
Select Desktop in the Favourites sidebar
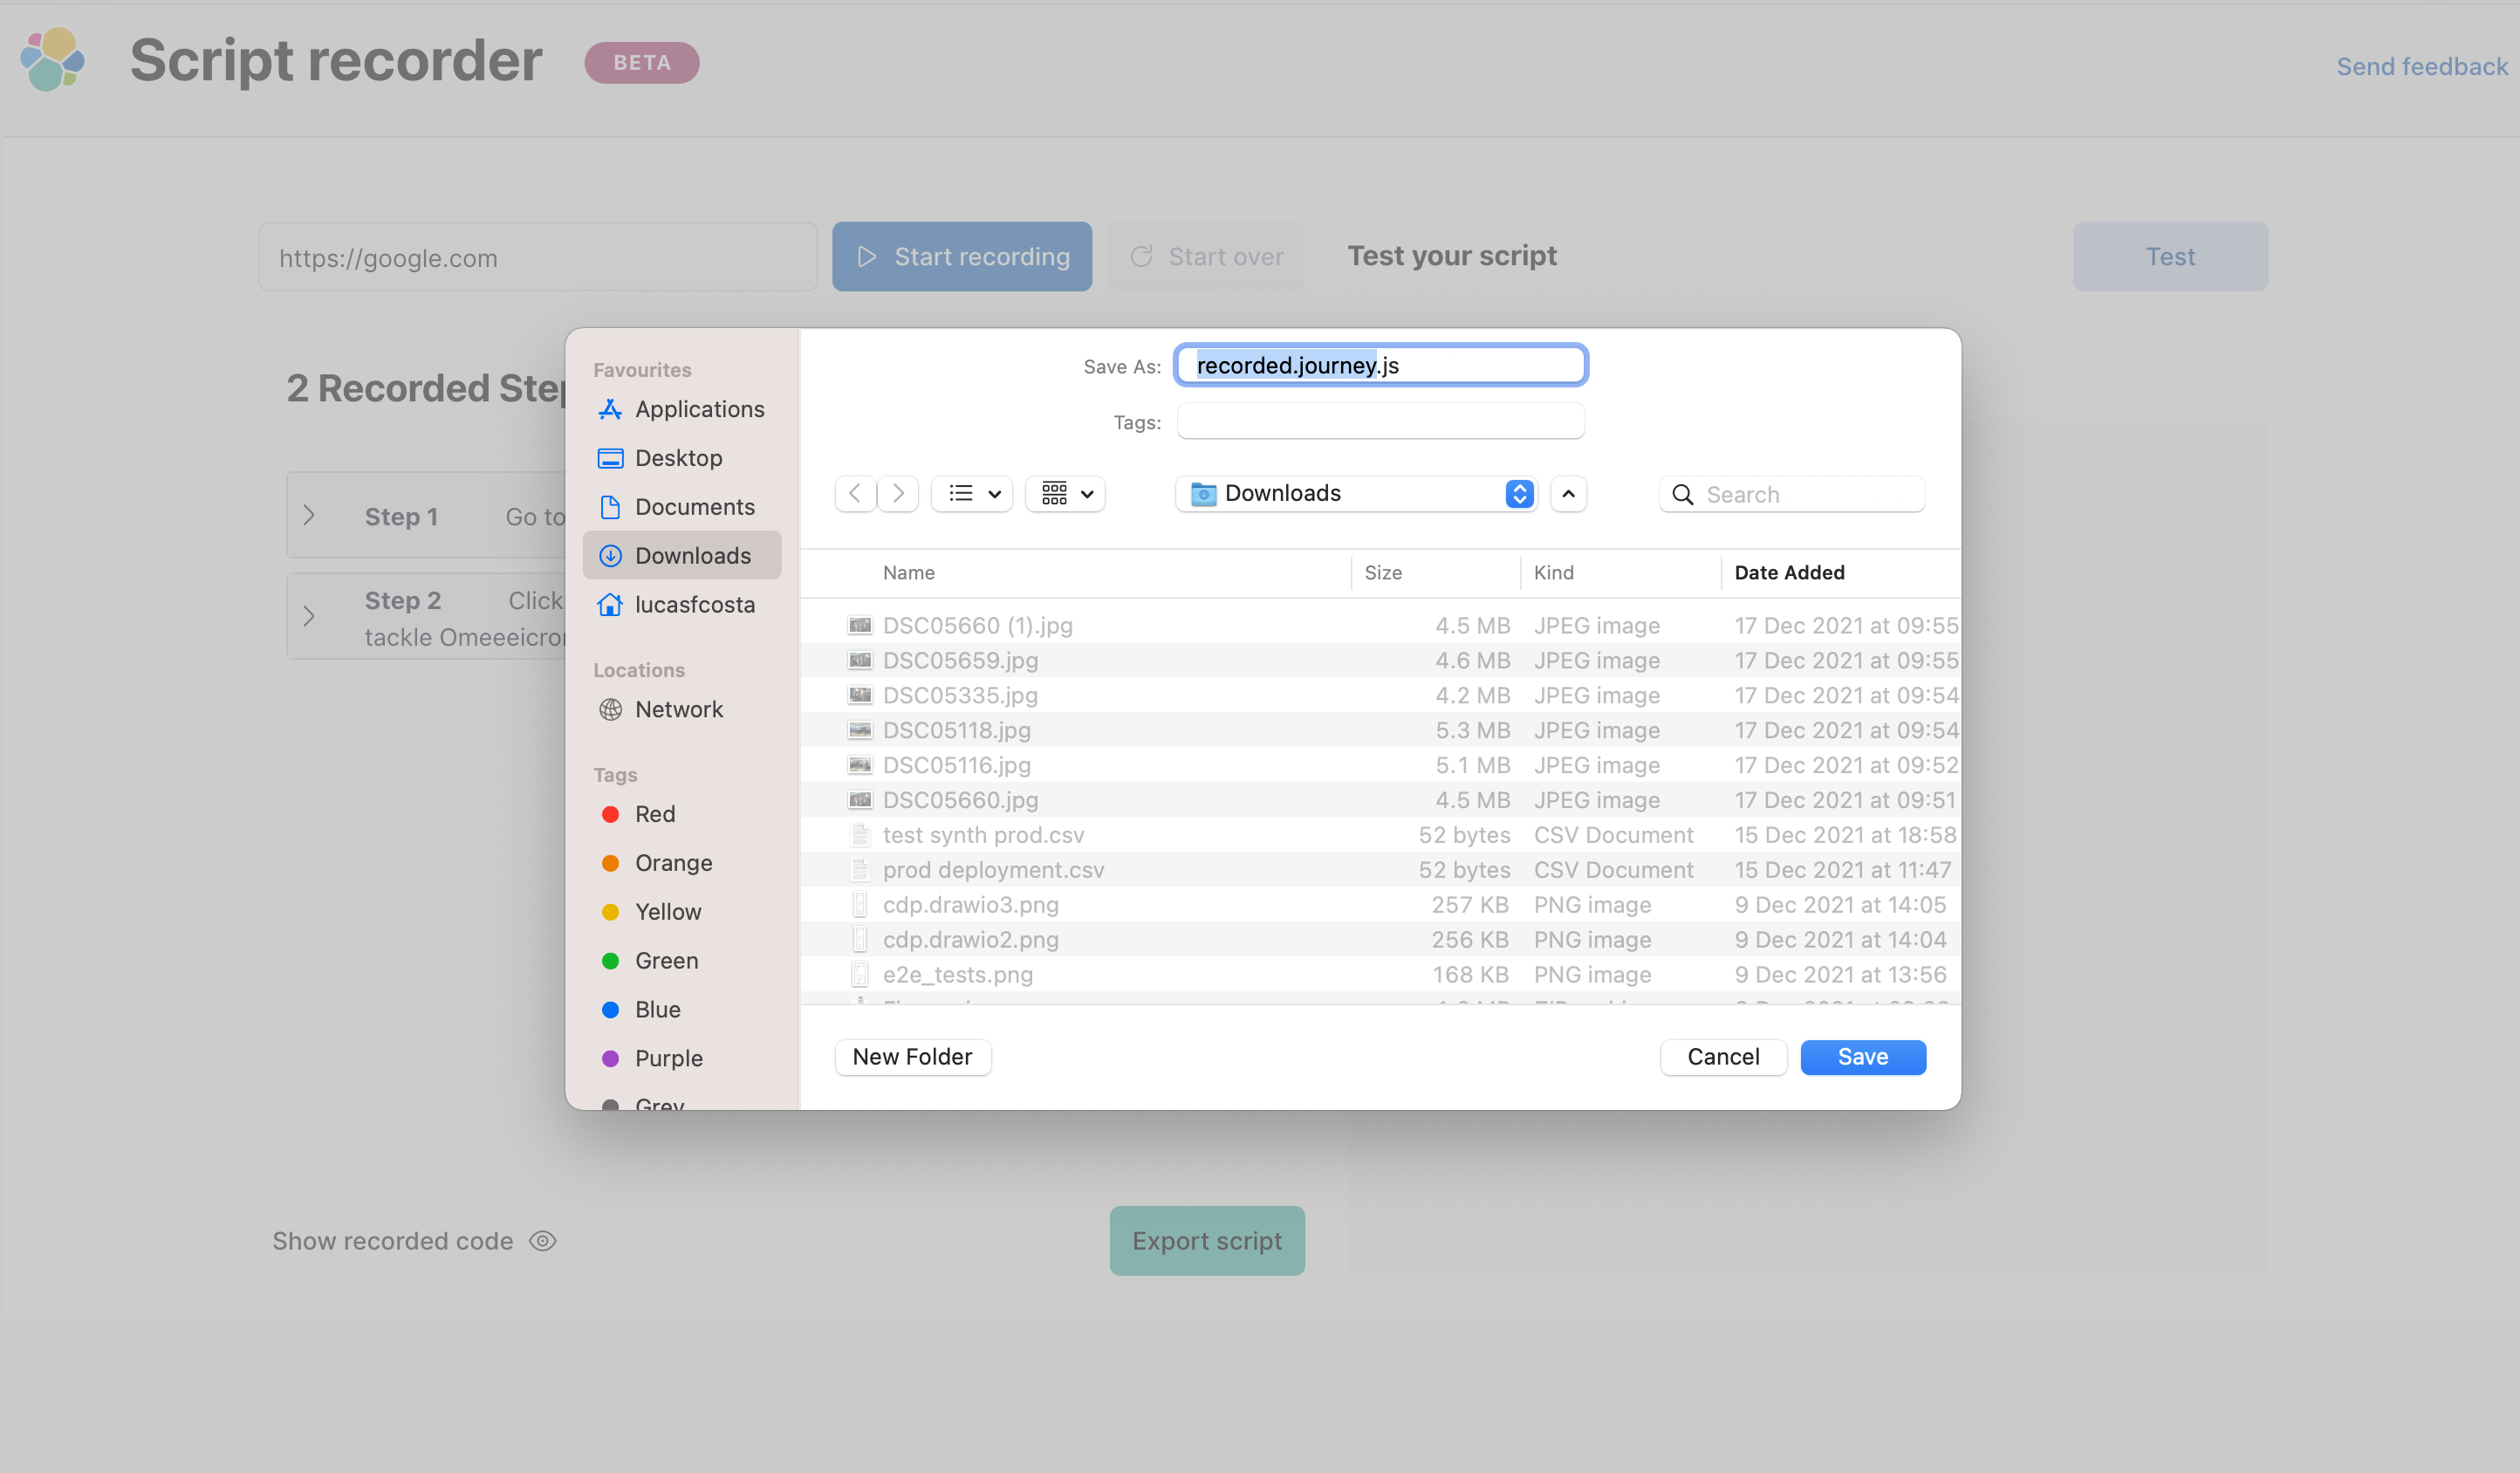(679, 458)
